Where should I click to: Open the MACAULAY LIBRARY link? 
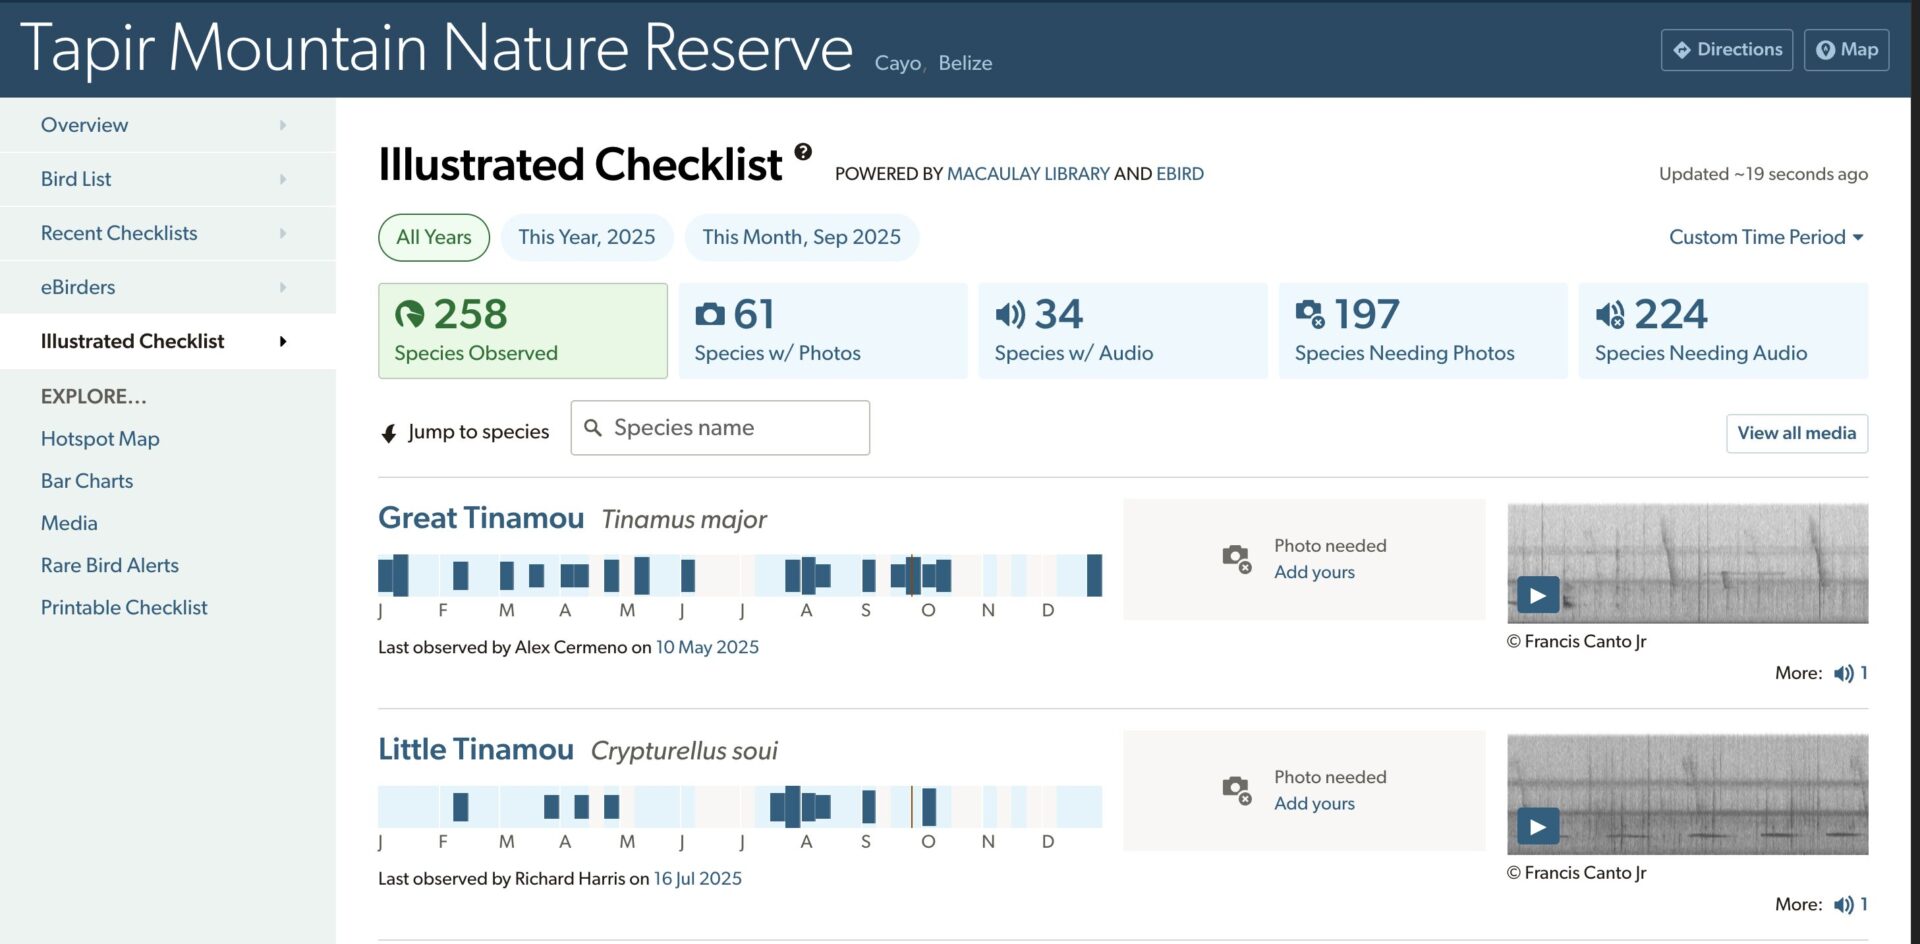(1028, 173)
